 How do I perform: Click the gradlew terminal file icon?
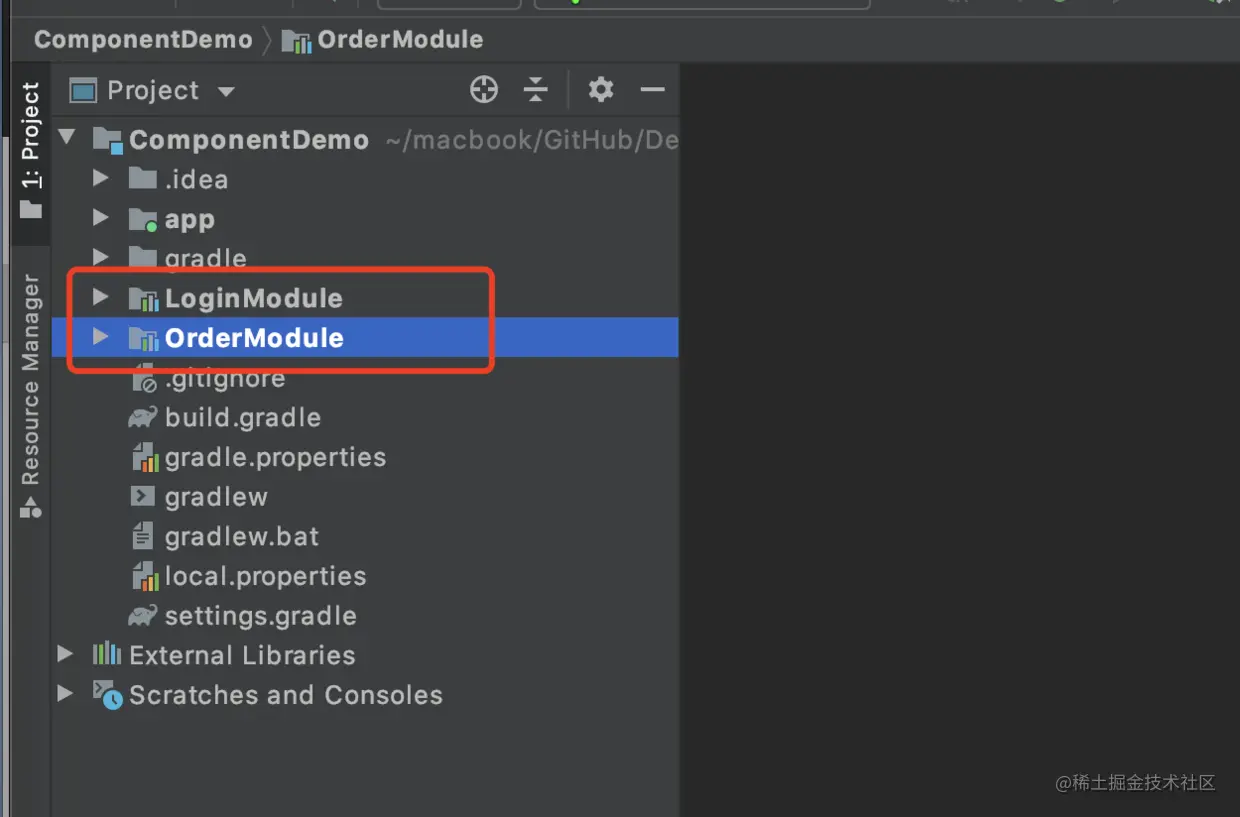pyautogui.click(x=143, y=497)
